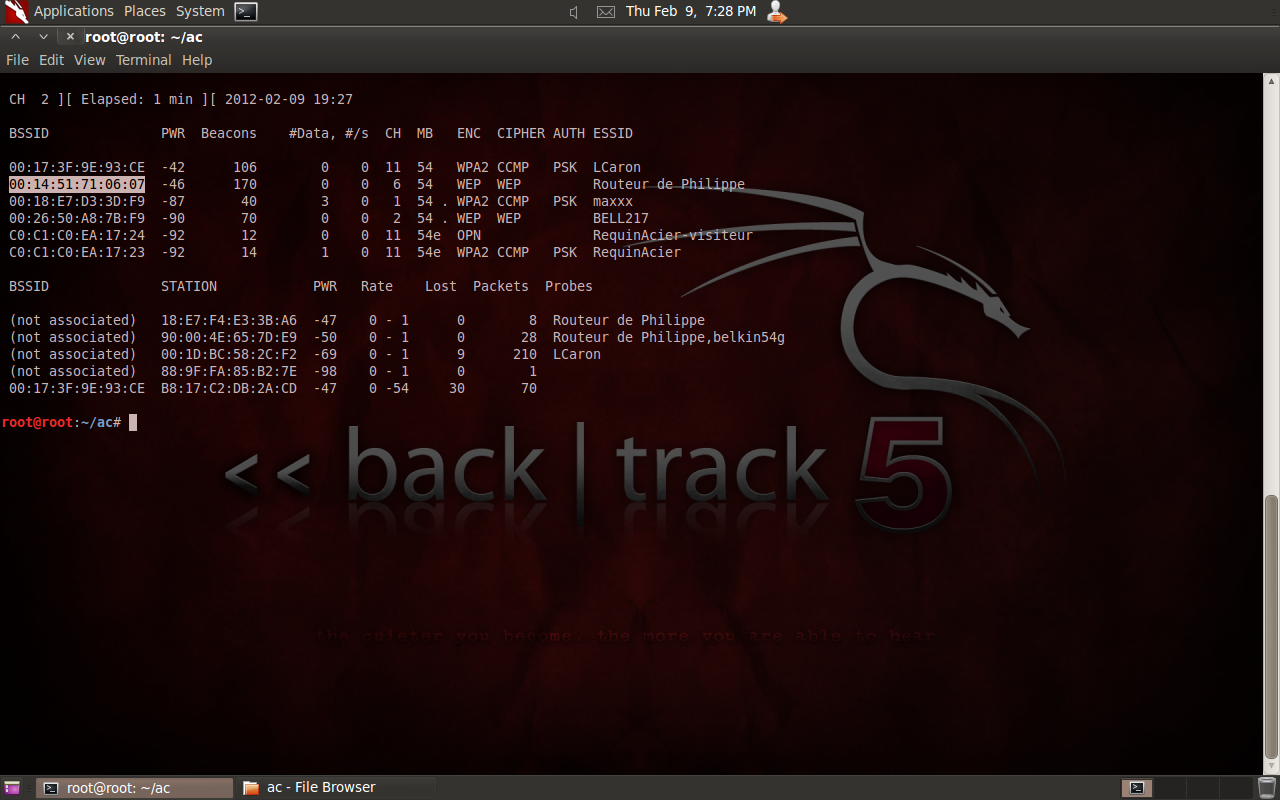The image size is (1280, 800).
Task: Click BSSID C0:C1:C0:EA:17:23
Action: (x=77, y=252)
